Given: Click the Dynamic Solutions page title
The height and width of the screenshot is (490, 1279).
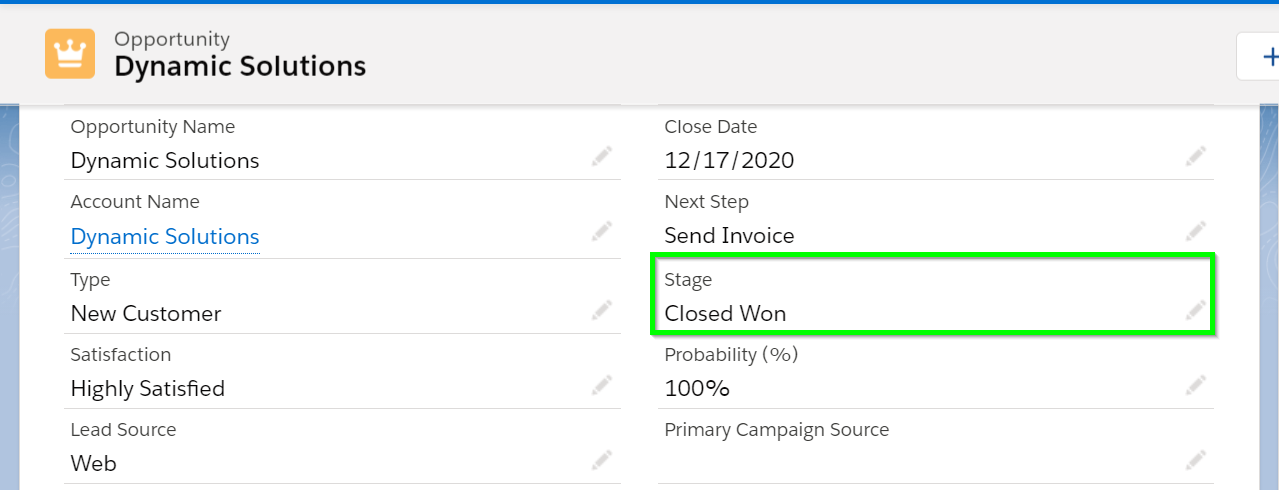Looking at the screenshot, I should point(240,67).
